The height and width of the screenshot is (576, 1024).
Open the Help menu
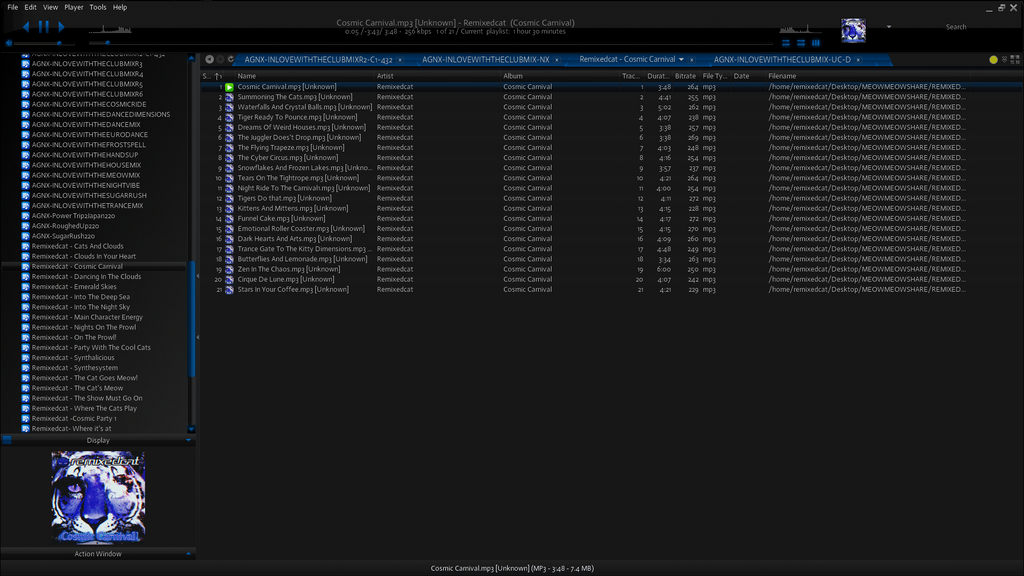pos(120,7)
